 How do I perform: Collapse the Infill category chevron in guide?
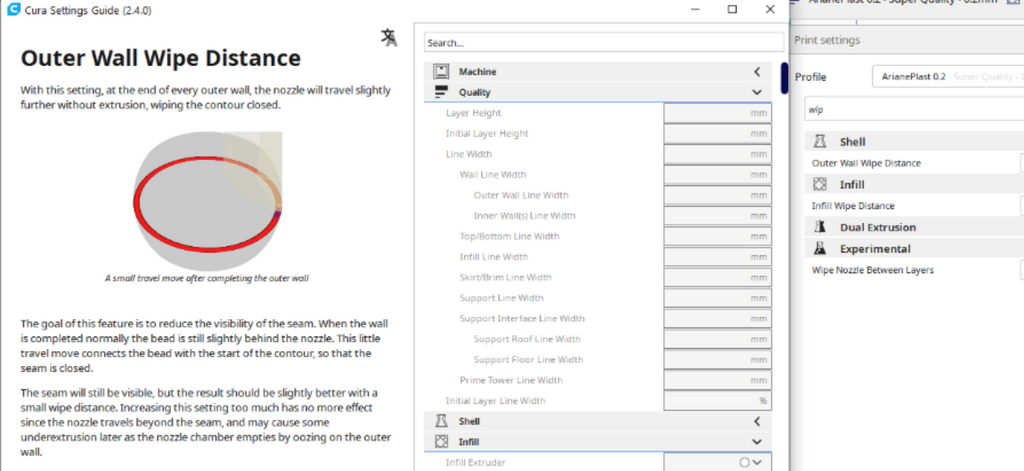pos(757,442)
